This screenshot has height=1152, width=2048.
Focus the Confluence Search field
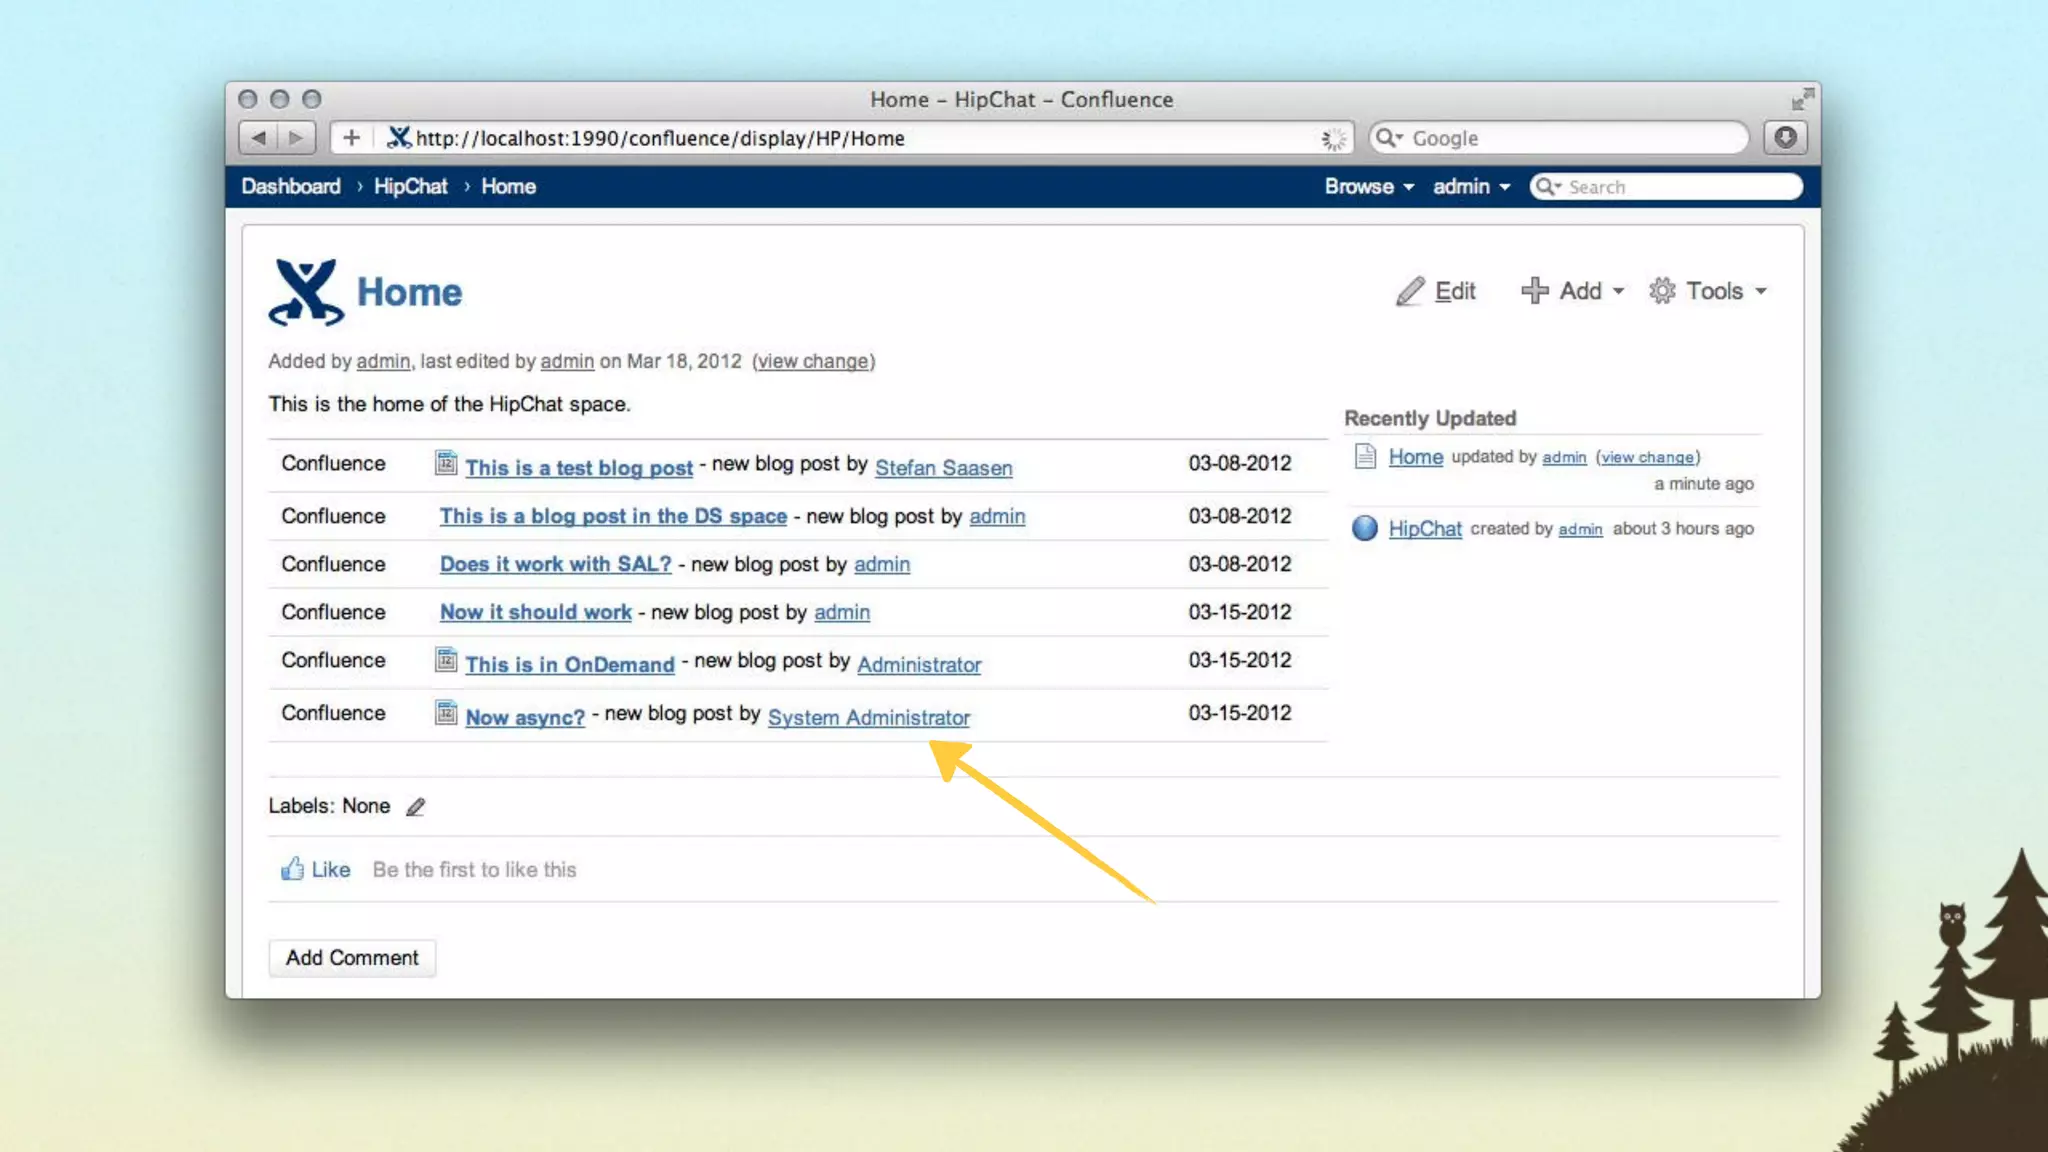tap(1678, 187)
